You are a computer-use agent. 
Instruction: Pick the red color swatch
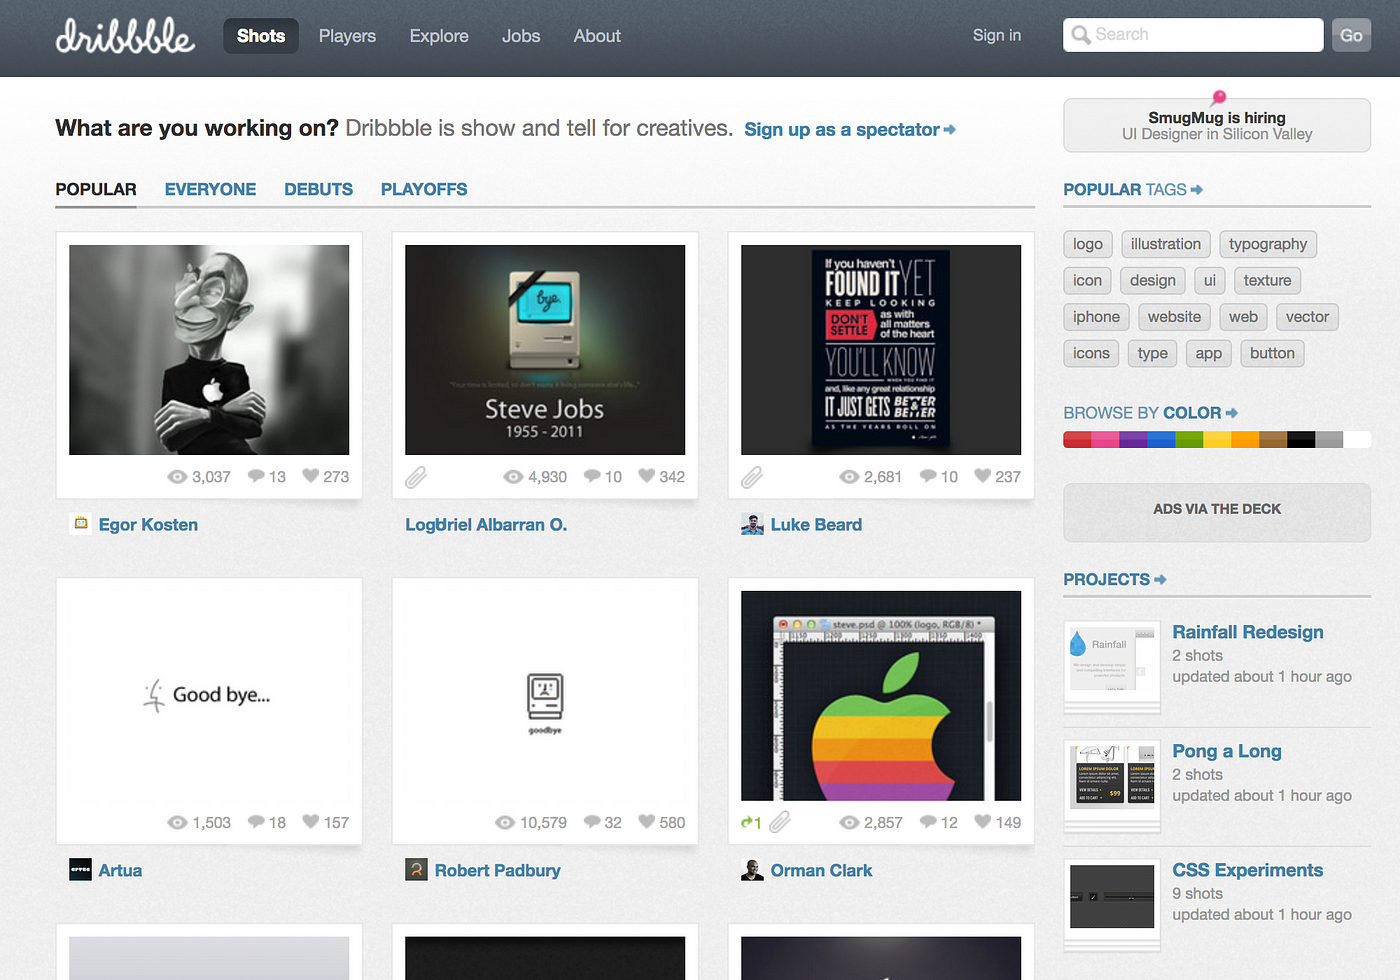pyautogui.click(x=1077, y=439)
